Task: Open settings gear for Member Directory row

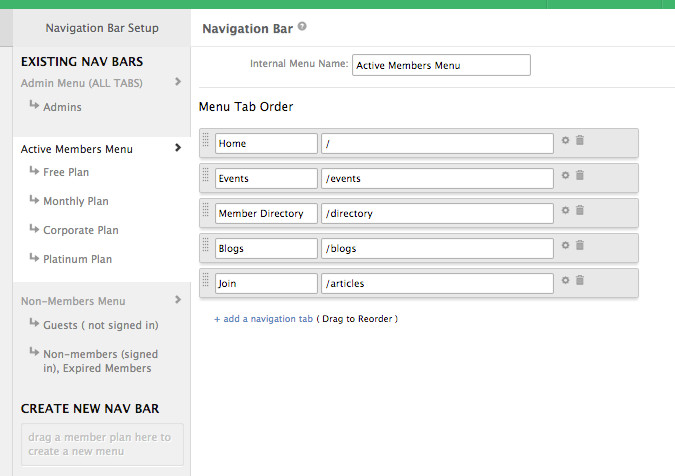Action: point(565,211)
